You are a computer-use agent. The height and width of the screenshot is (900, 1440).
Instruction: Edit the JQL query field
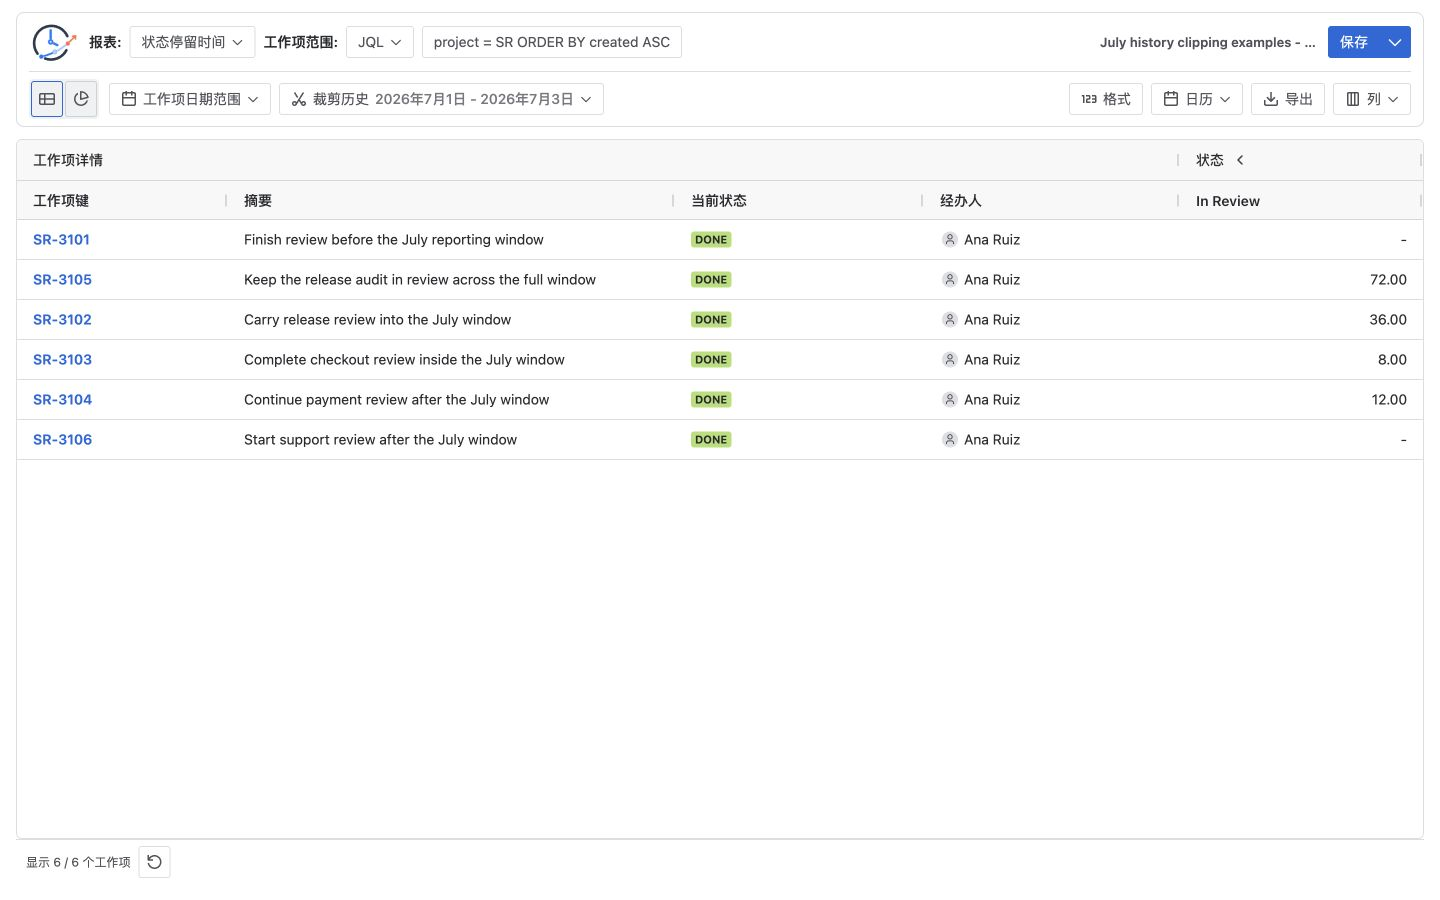tap(552, 42)
